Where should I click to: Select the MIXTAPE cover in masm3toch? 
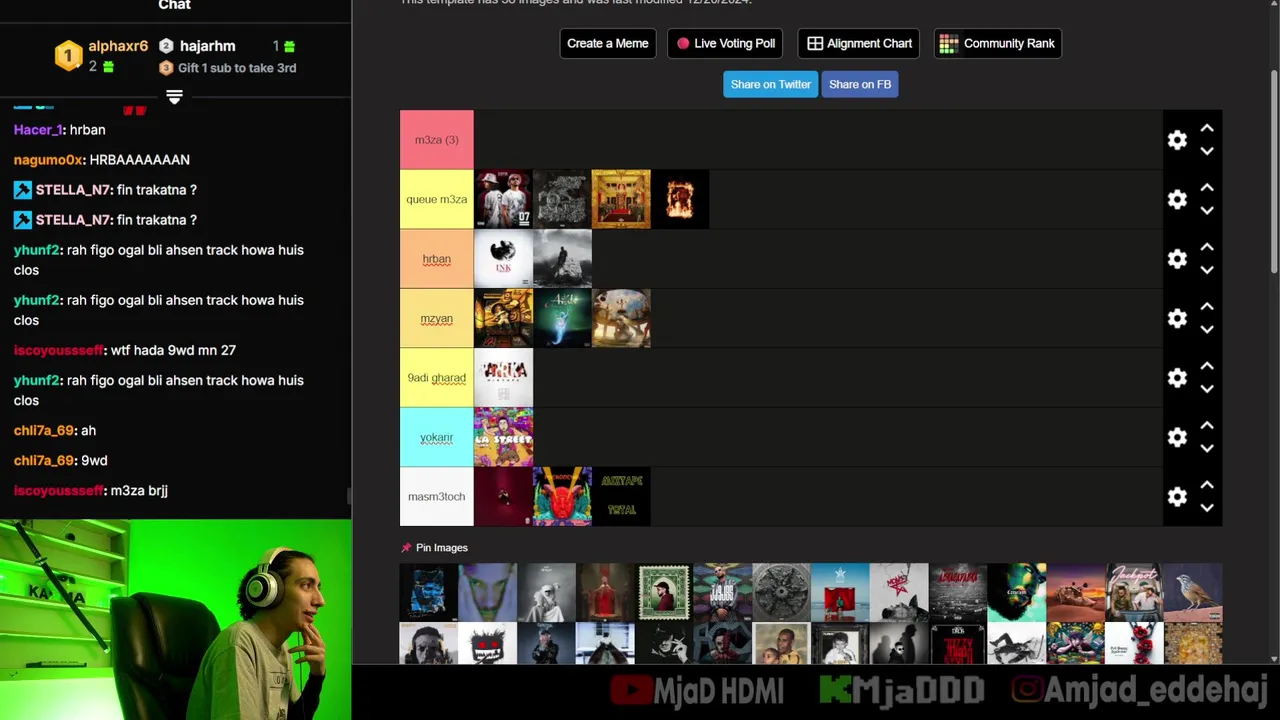pyautogui.click(x=621, y=497)
